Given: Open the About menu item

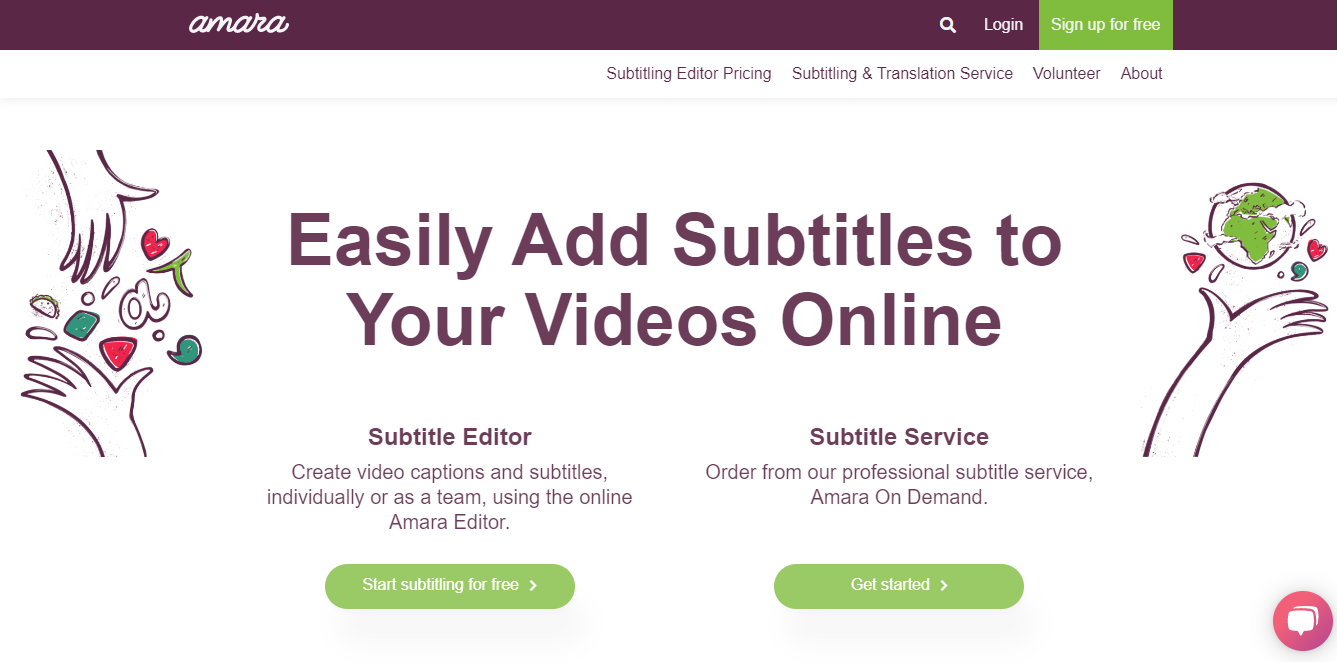Looking at the screenshot, I should (1141, 74).
